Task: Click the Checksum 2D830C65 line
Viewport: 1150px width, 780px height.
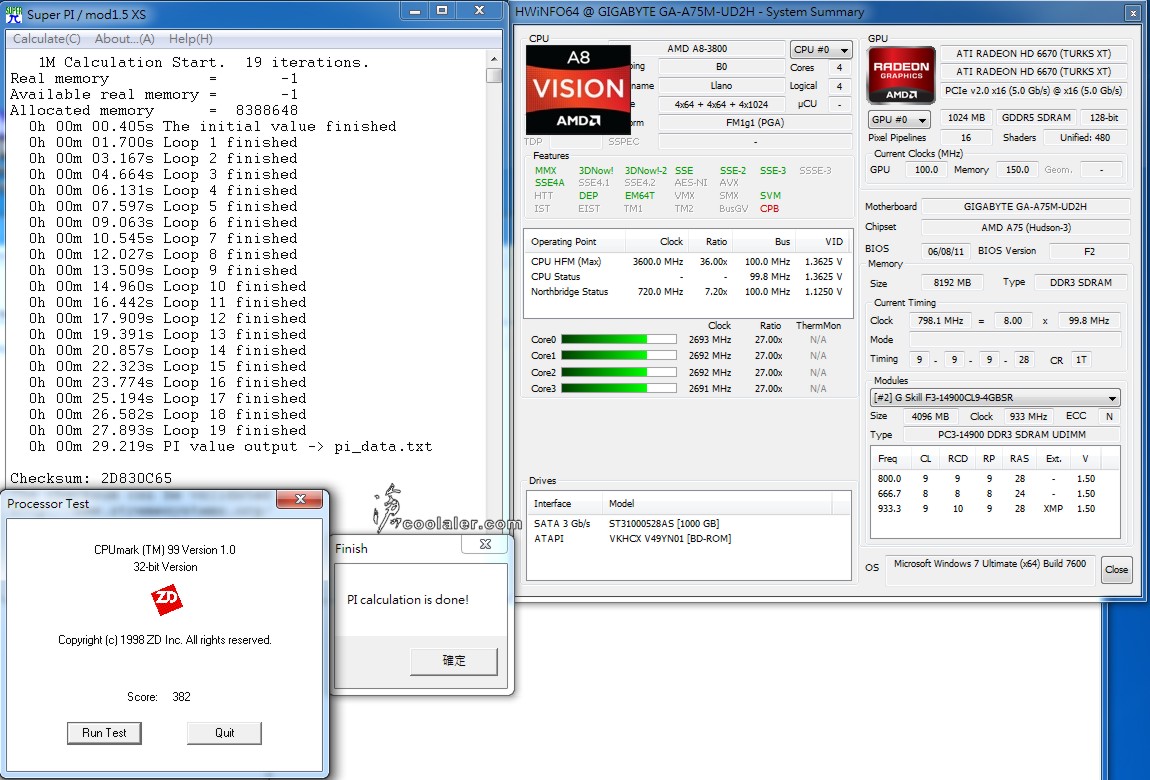Action: (91, 478)
